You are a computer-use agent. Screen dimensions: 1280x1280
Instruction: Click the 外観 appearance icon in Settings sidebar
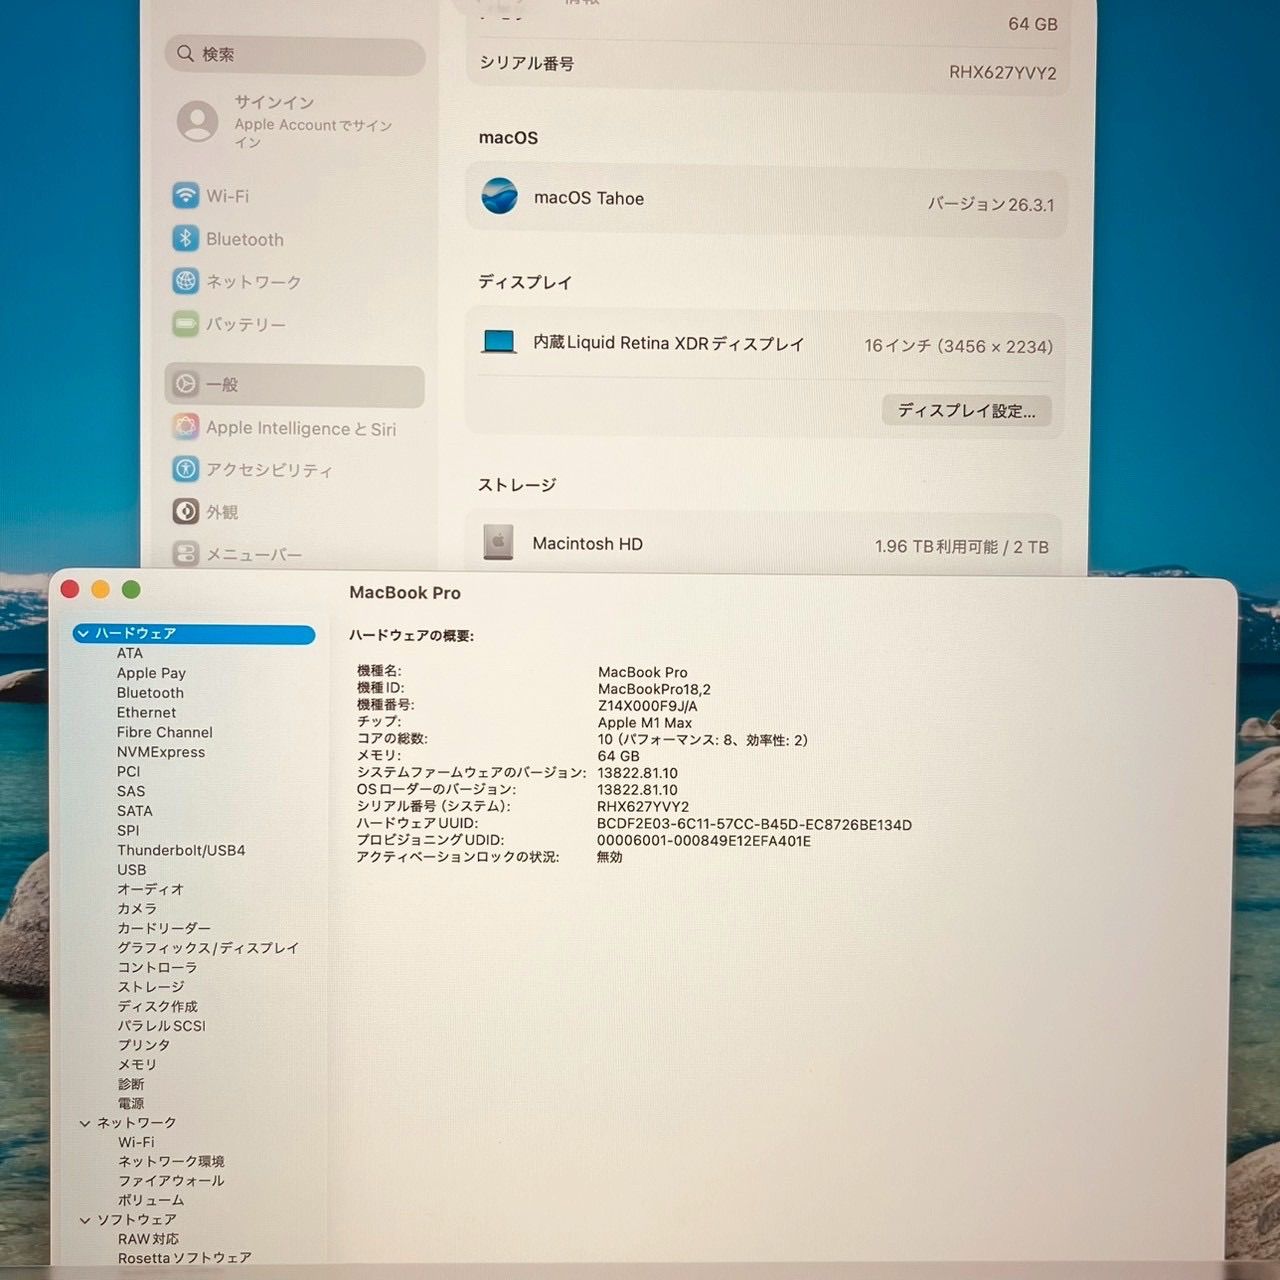(185, 511)
